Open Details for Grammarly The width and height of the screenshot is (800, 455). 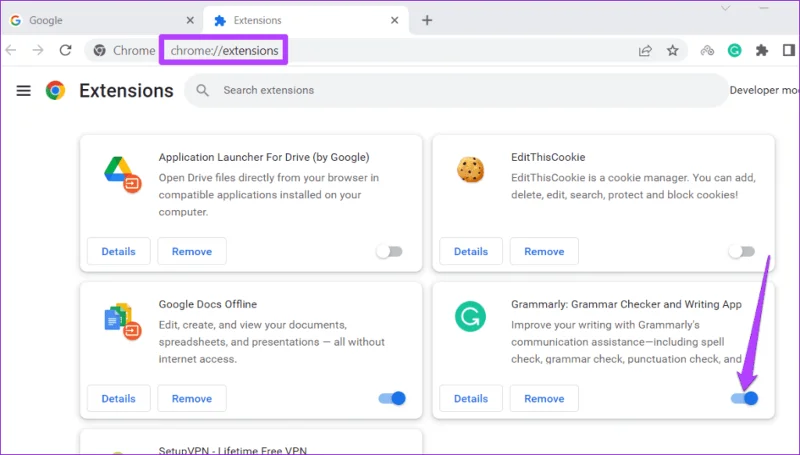471,398
